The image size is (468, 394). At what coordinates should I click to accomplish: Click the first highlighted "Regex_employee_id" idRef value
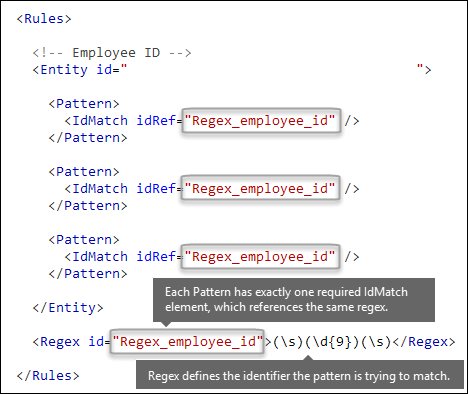point(261,121)
